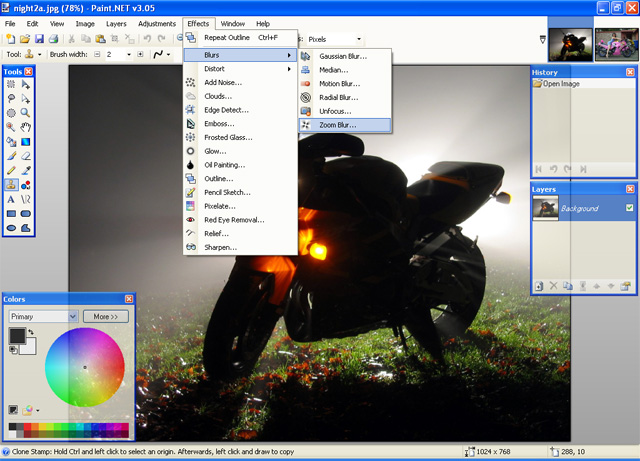The image size is (640, 461).
Task: Select the Clone Stamp tool
Action: tap(11, 185)
